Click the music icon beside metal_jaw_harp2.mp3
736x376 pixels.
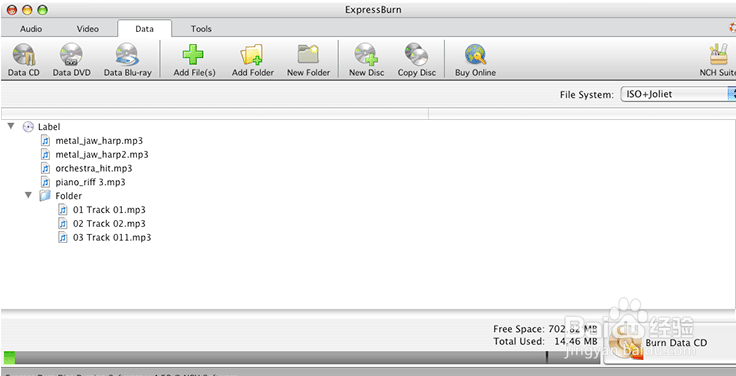[x=46, y=154]
